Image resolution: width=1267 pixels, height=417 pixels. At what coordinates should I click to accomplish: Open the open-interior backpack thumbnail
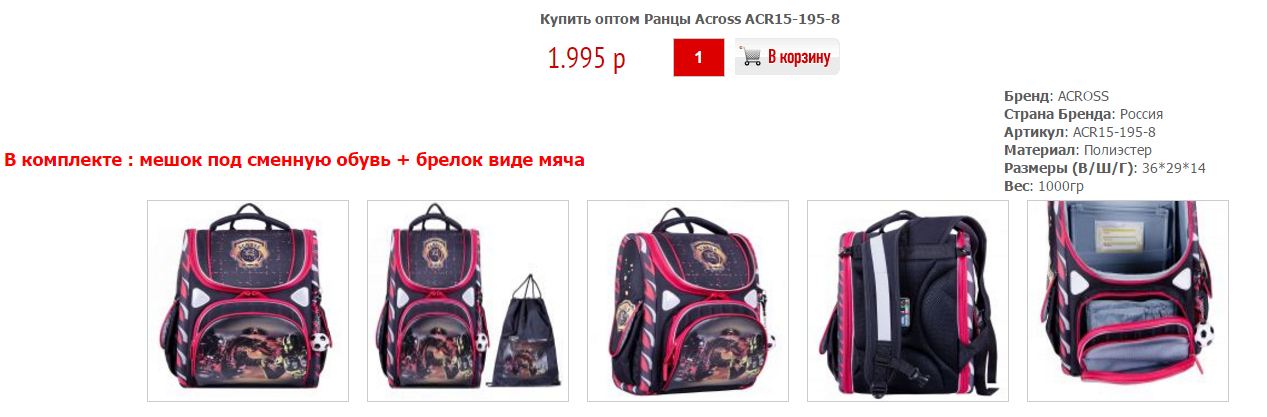tap(1128, 301)
